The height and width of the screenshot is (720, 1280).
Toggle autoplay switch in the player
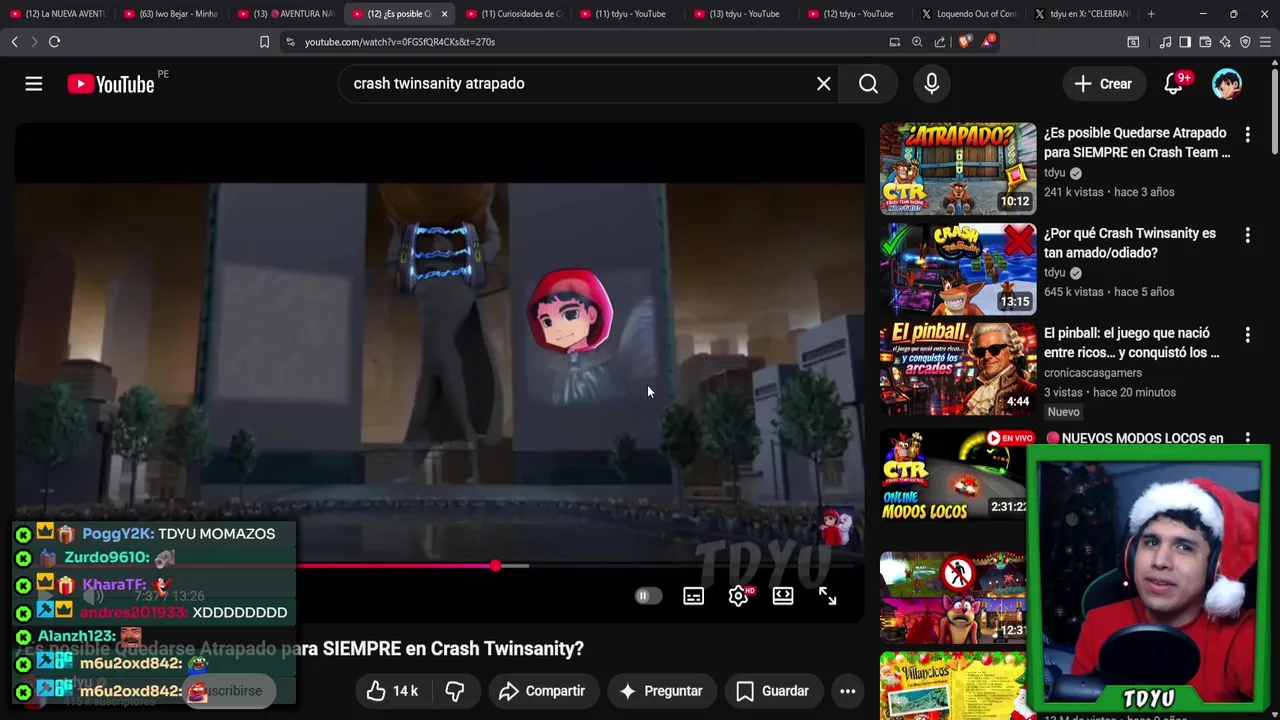pyautogui.click(x=648, y=596)
